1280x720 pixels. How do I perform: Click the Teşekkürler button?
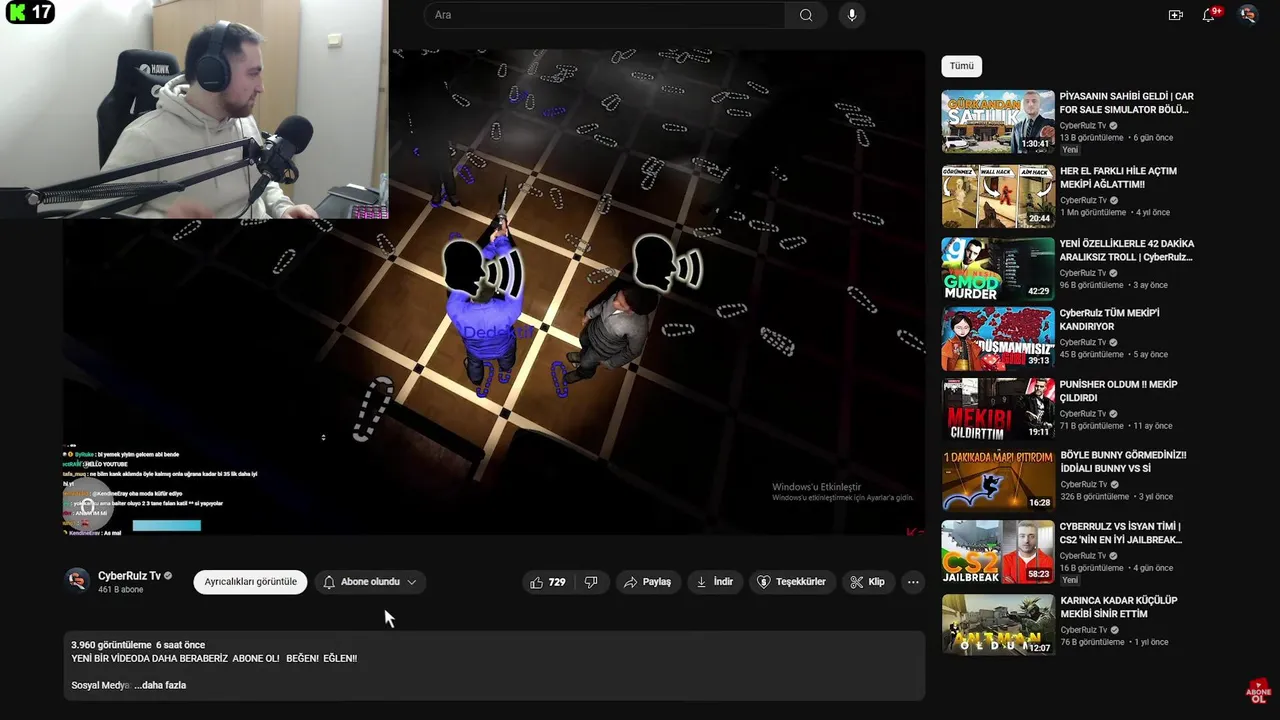click(x=791, y=582)
